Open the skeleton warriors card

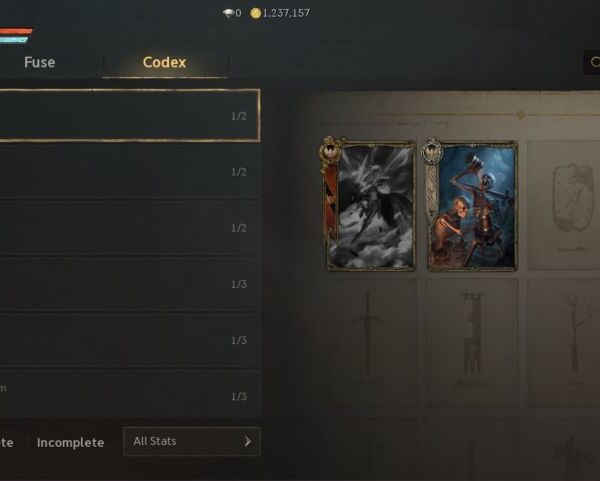[x=473, y=207]
